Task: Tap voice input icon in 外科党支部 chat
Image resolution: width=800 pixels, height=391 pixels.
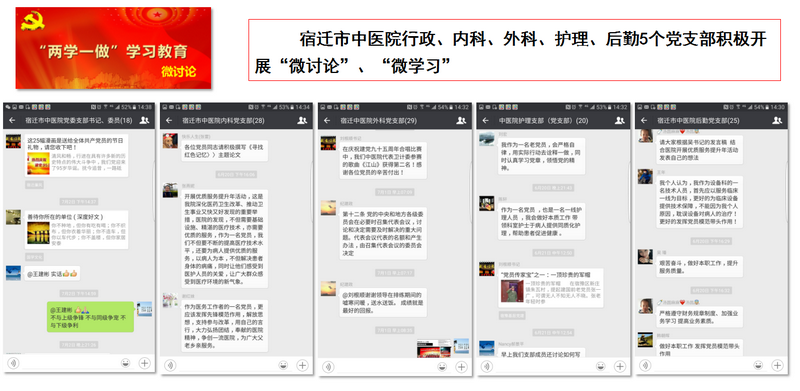Action: [x=329, y=366]
